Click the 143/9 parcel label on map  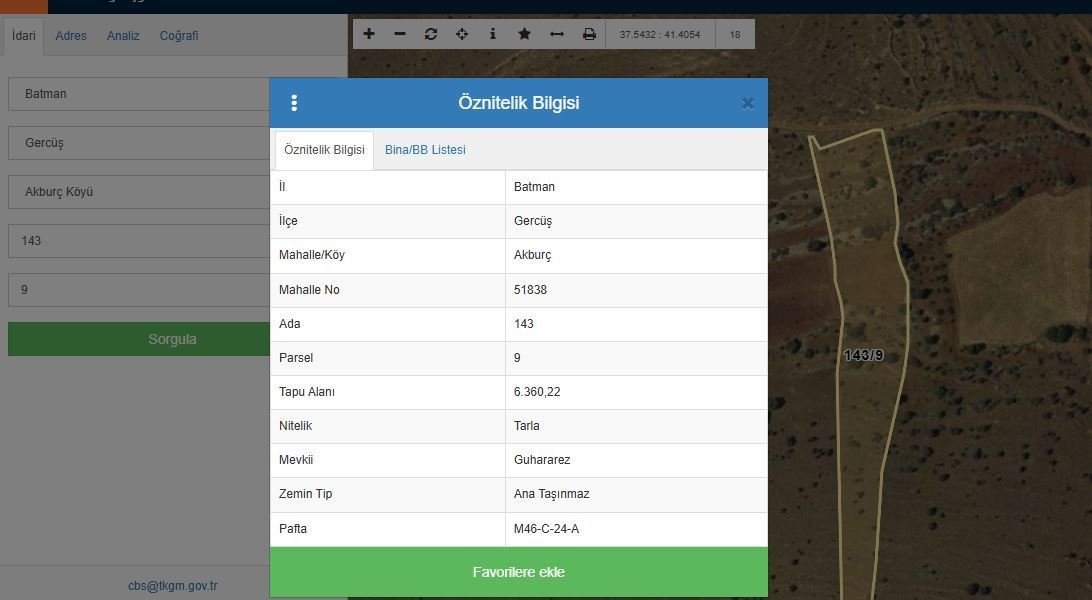(x=863, y=355)
